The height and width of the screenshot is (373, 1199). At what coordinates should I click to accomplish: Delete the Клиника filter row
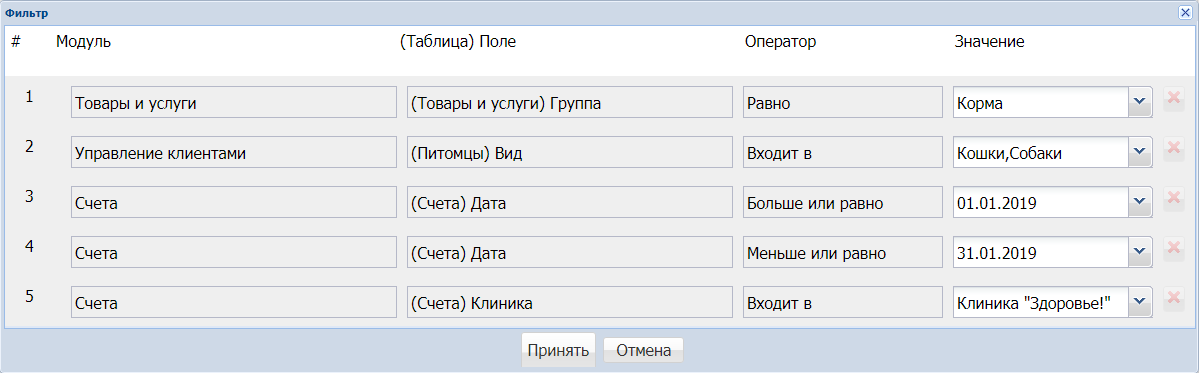pos(1173,299)
